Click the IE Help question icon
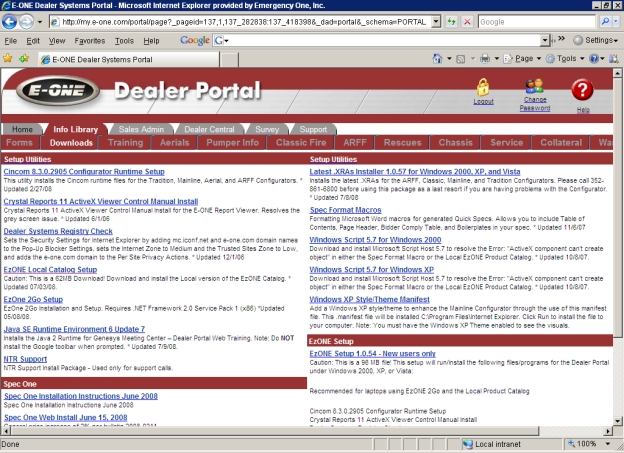624x453 pixels. (x=594, y=59)
